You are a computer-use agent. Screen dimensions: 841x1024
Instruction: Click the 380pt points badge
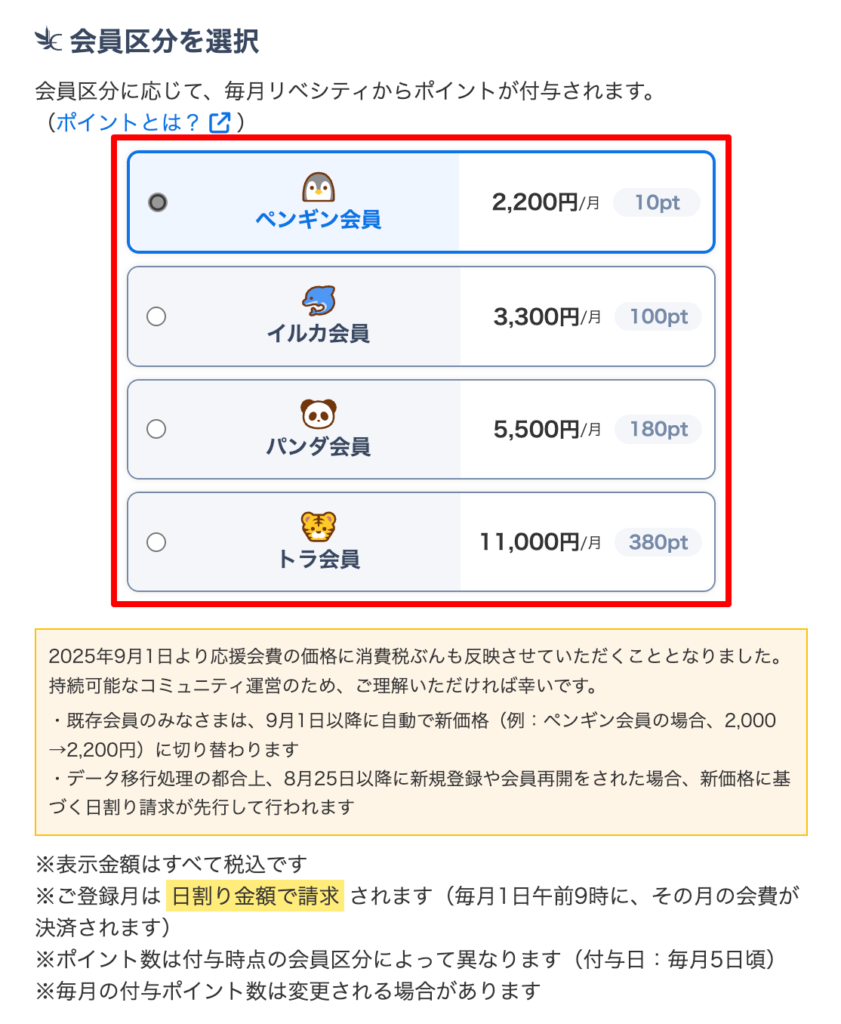pyautogui.click(x=658, y=542)
